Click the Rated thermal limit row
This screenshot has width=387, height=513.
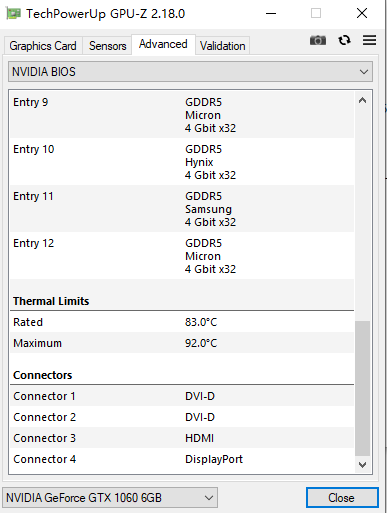pos(182,322)
